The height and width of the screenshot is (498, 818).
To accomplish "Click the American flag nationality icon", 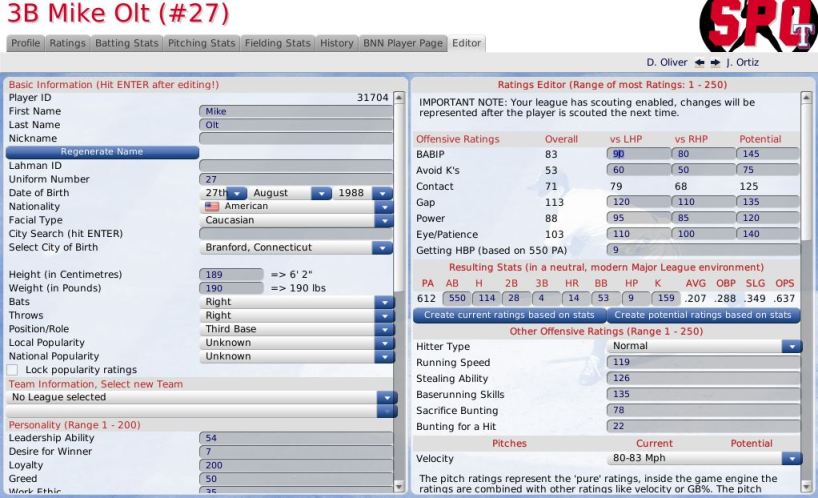I will point(212,207).
